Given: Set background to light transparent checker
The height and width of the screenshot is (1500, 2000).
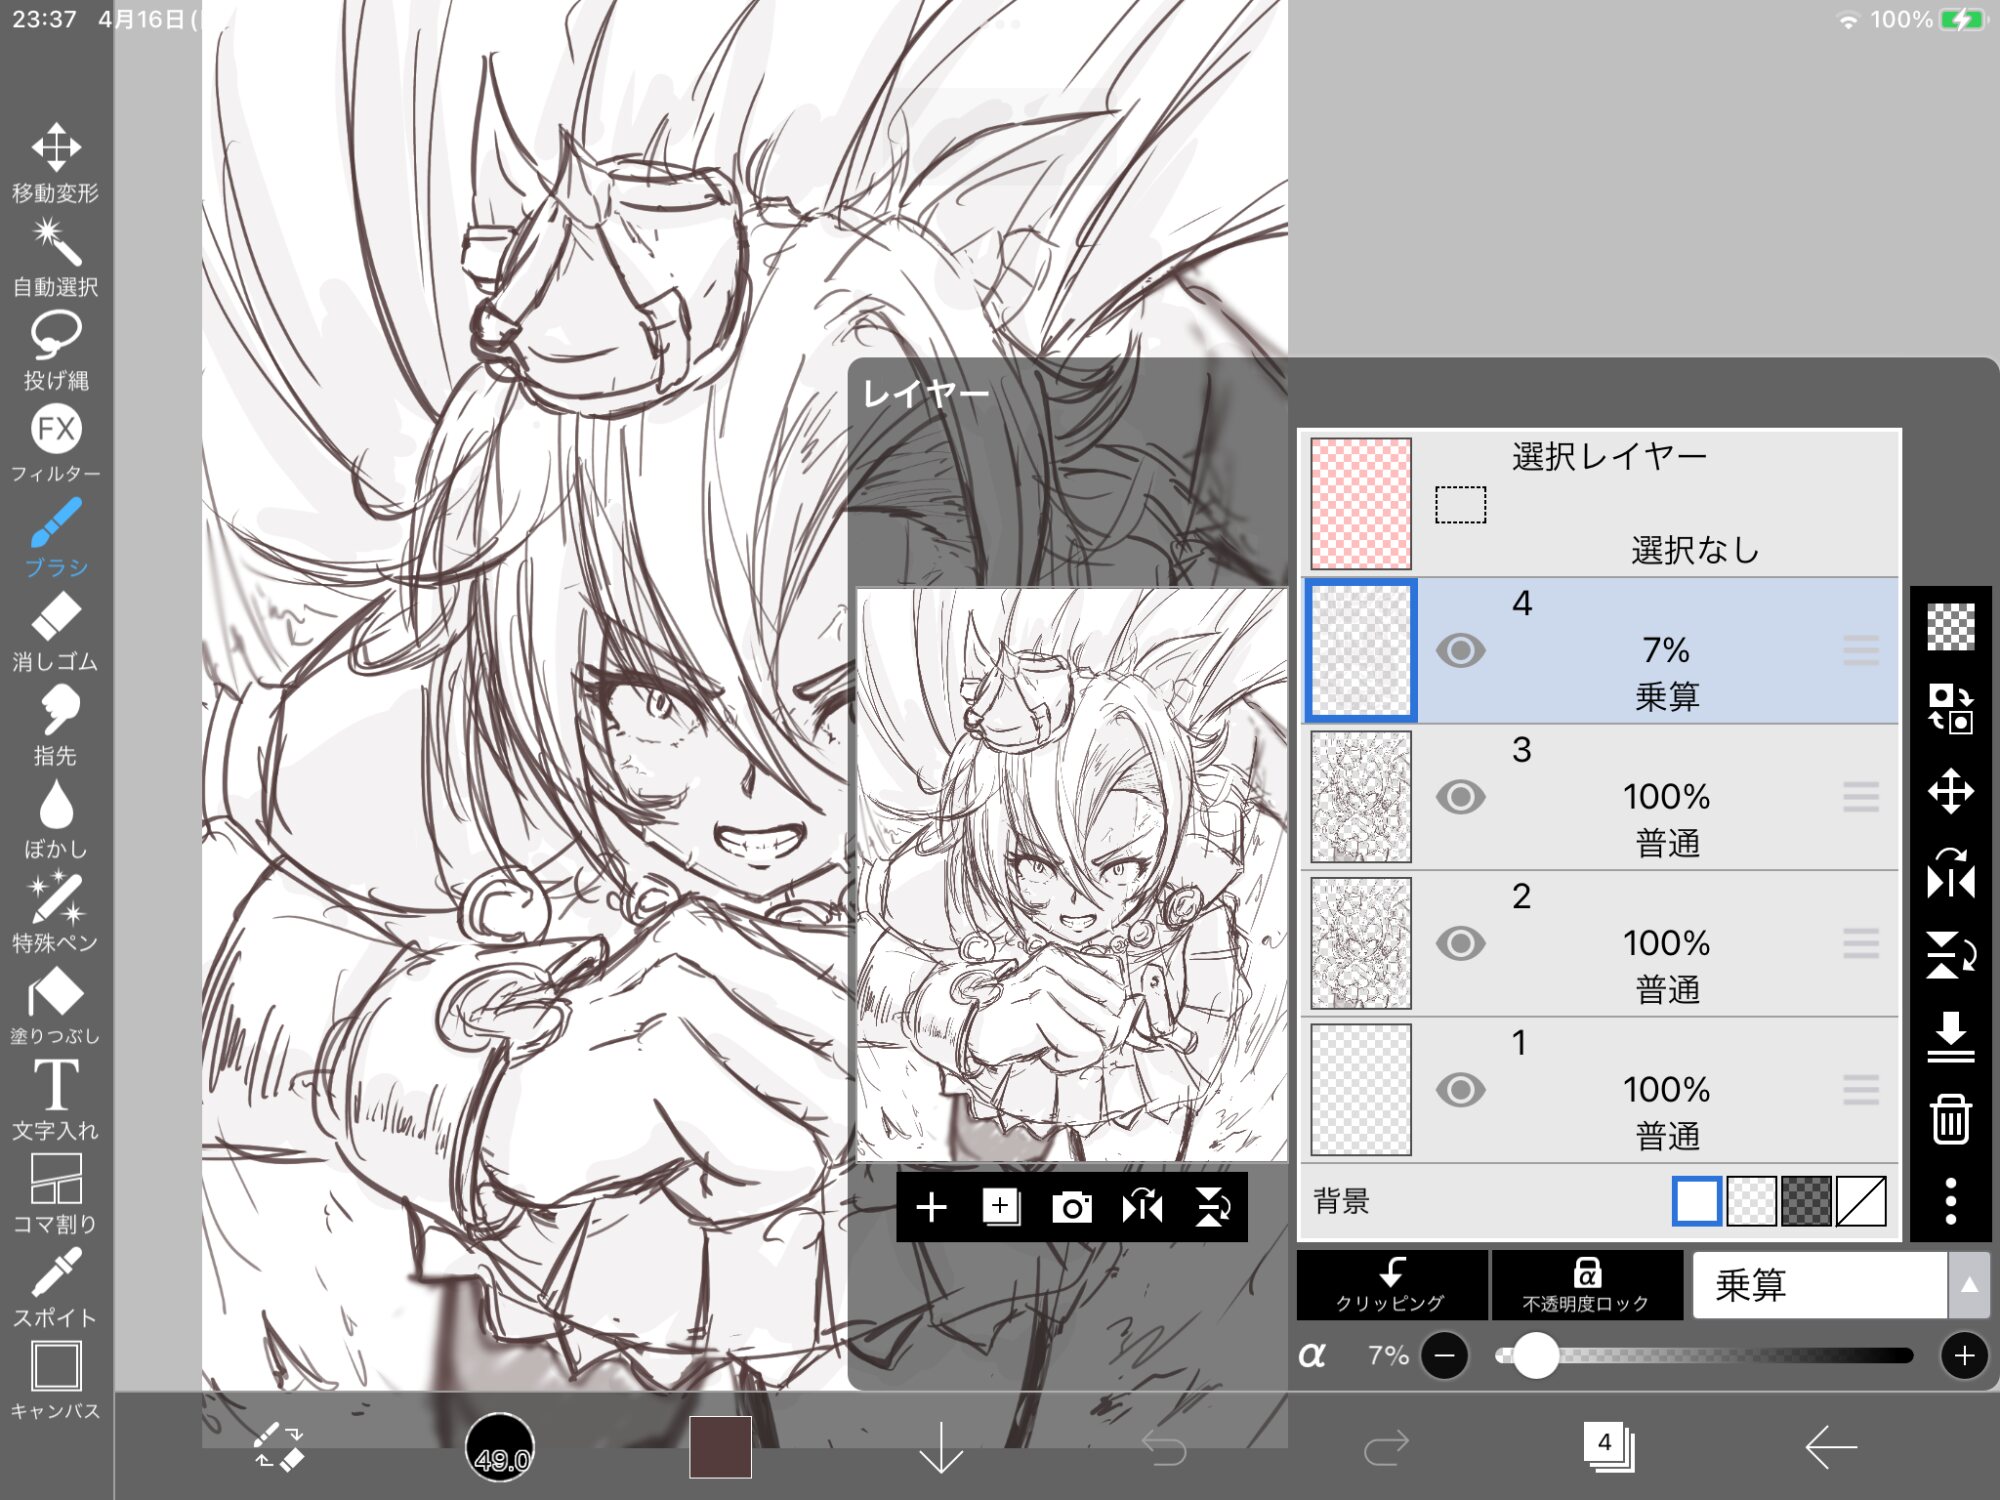Looking at the screenshot, I should [x=1751, y=1201].
